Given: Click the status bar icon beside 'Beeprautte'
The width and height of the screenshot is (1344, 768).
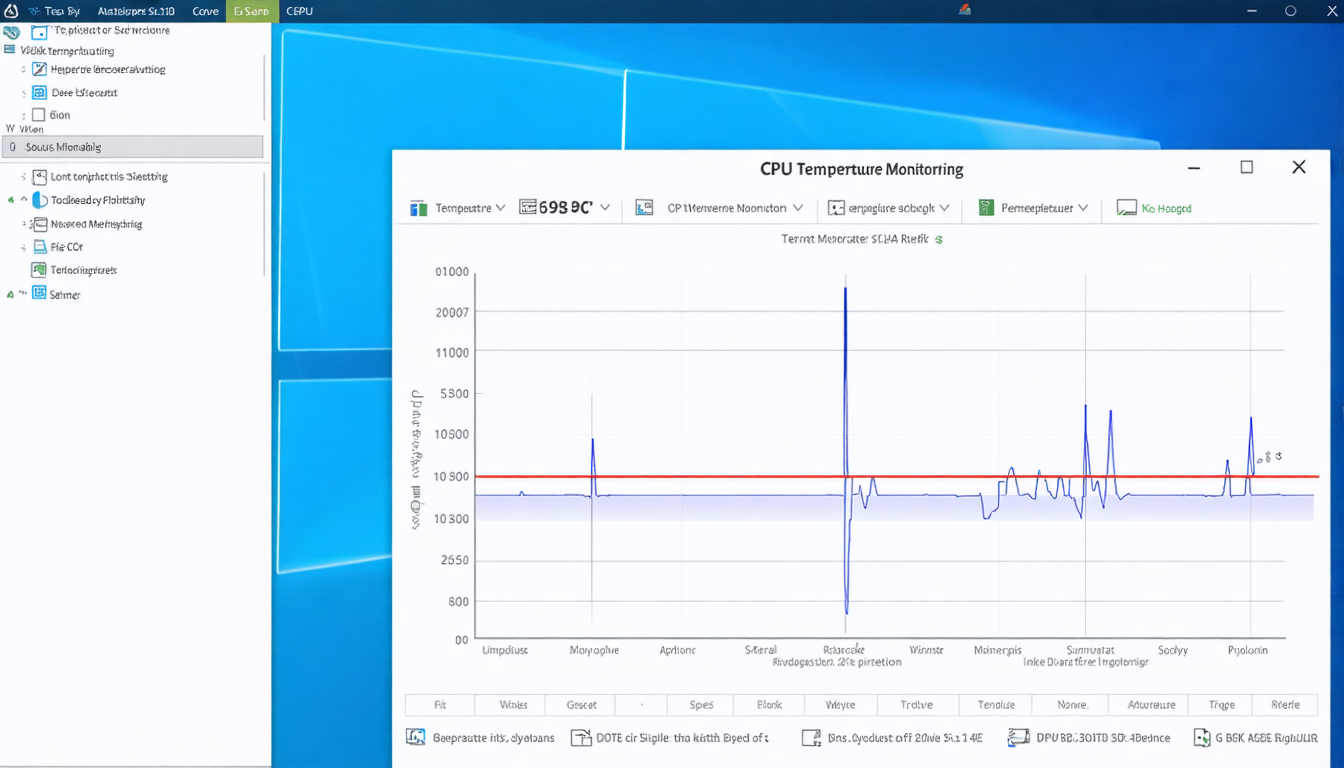Looking at the screenshot, I should [416, 738].
